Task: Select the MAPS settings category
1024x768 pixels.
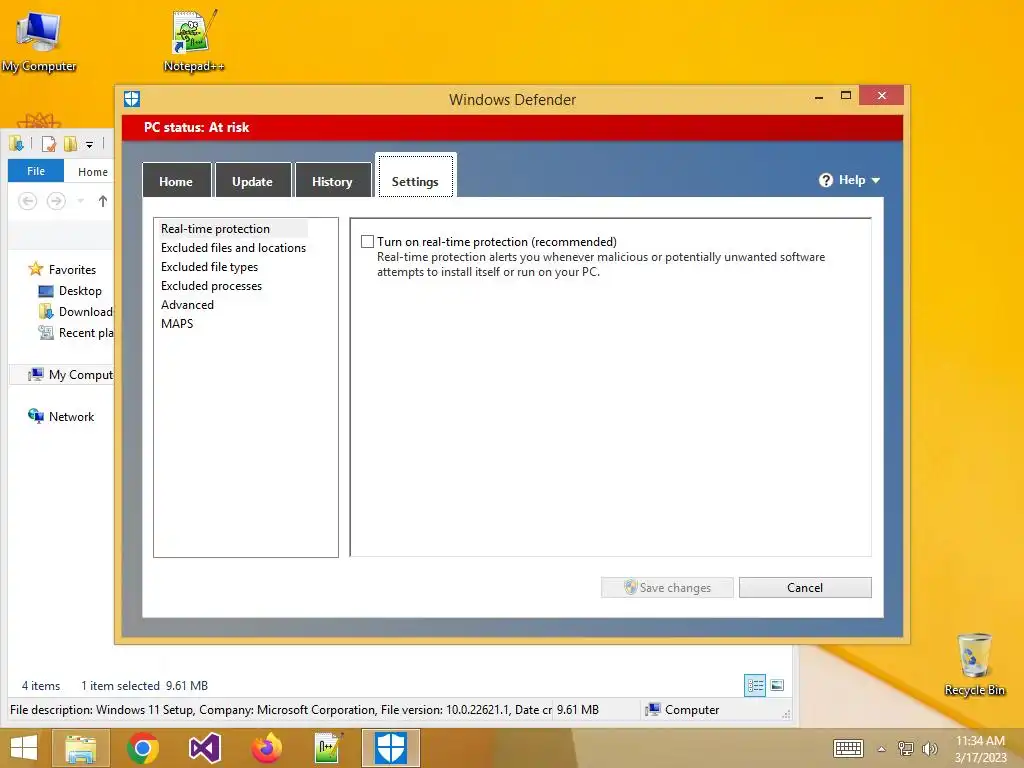Action: 177,323
